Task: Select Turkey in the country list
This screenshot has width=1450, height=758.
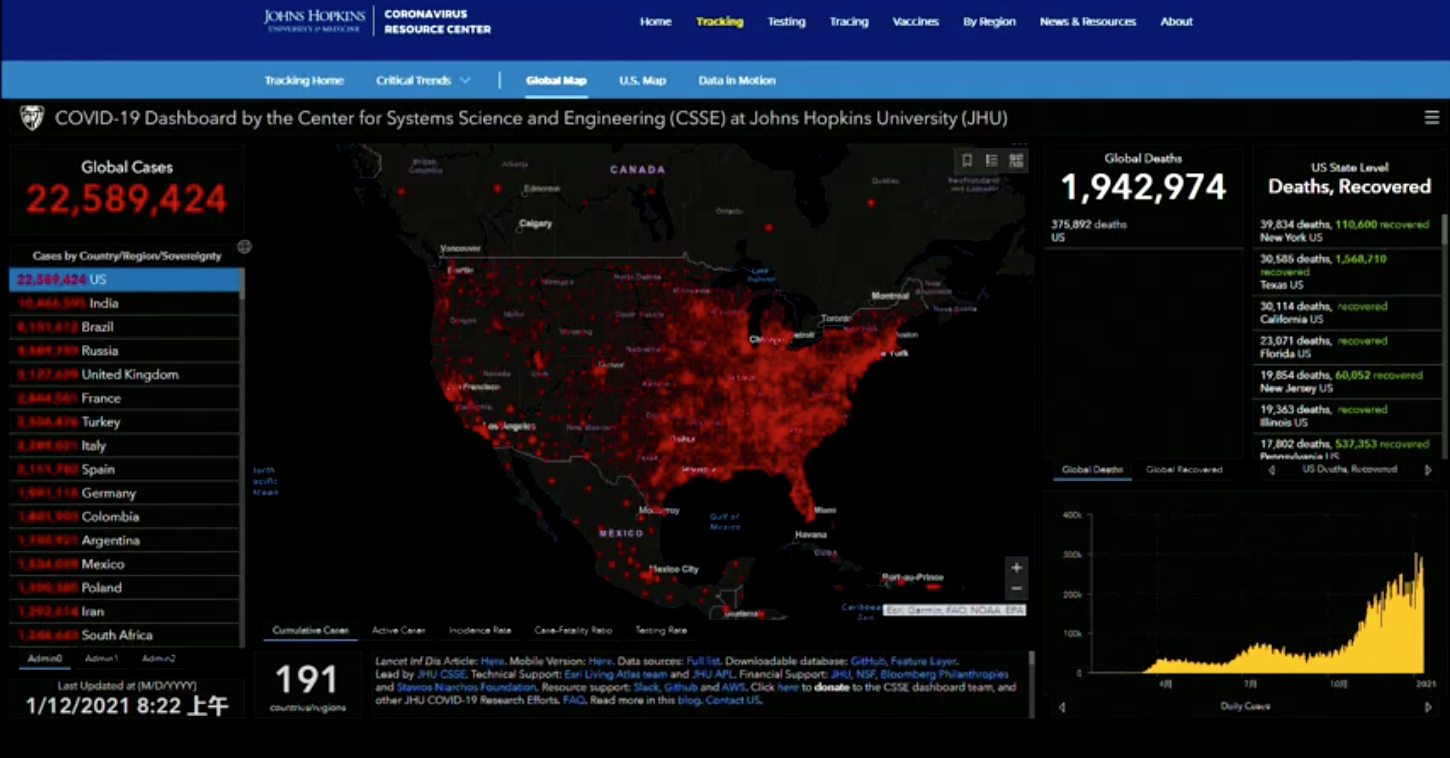Action: pos(125,422)
